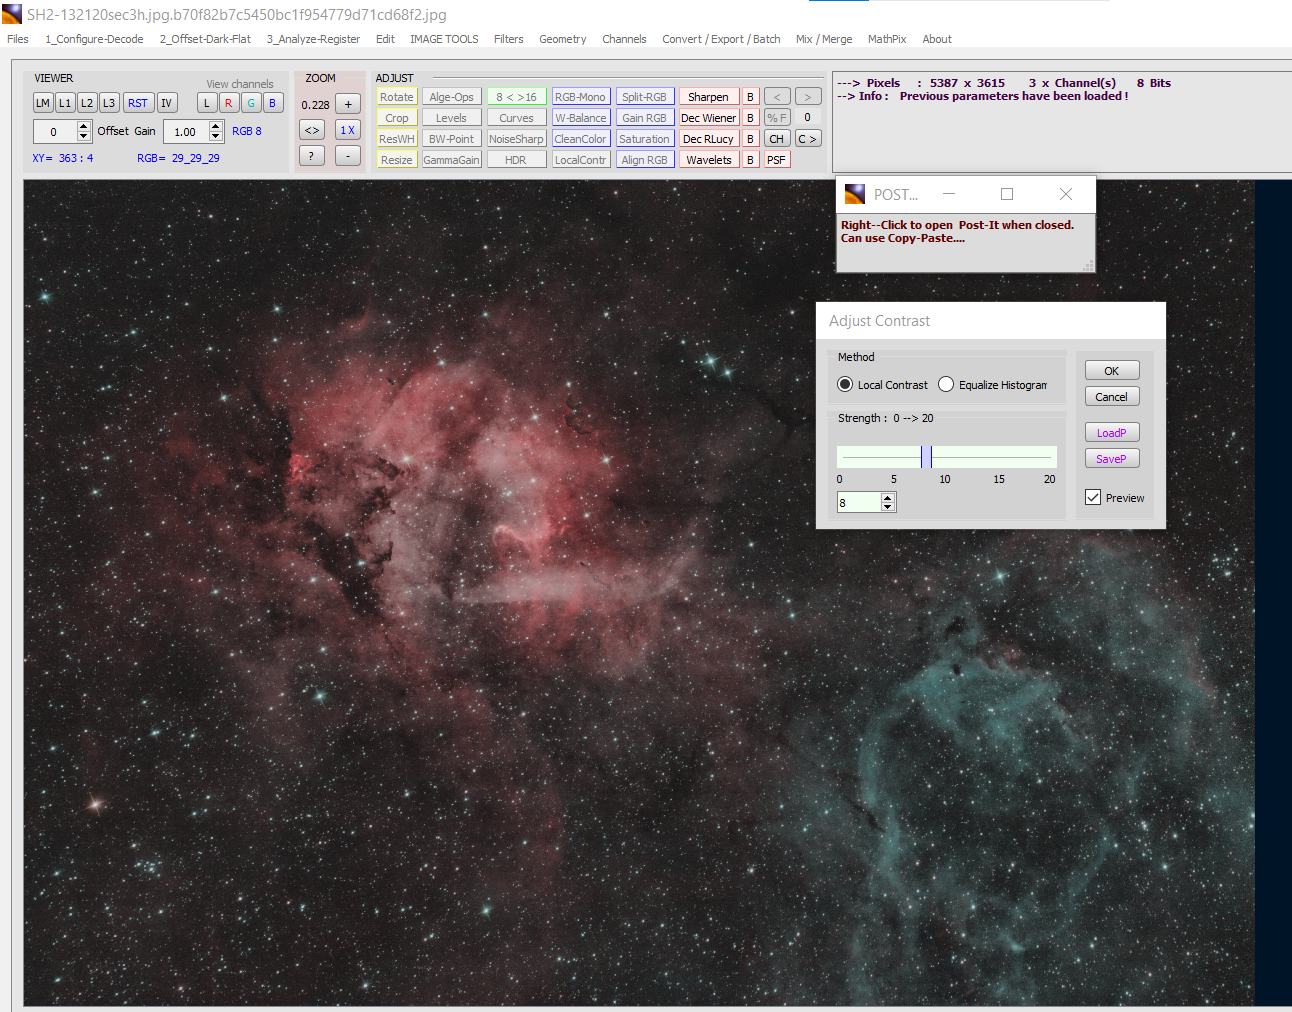Open the ResWH tool
This screenshot has width=1292, height=1012.
pos(397,139)
